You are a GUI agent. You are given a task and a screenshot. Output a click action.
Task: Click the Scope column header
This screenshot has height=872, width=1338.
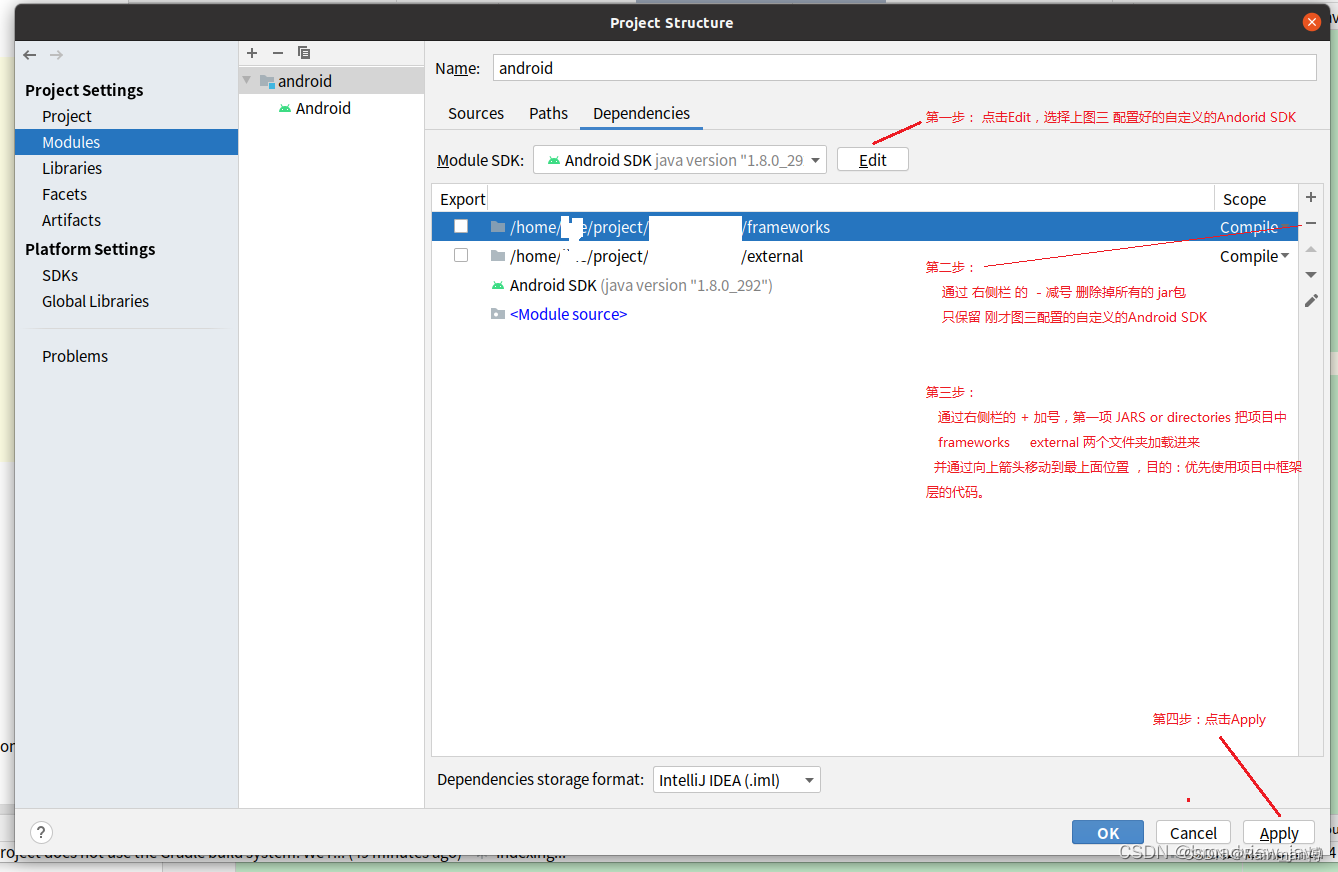(x=1256, y=199)
